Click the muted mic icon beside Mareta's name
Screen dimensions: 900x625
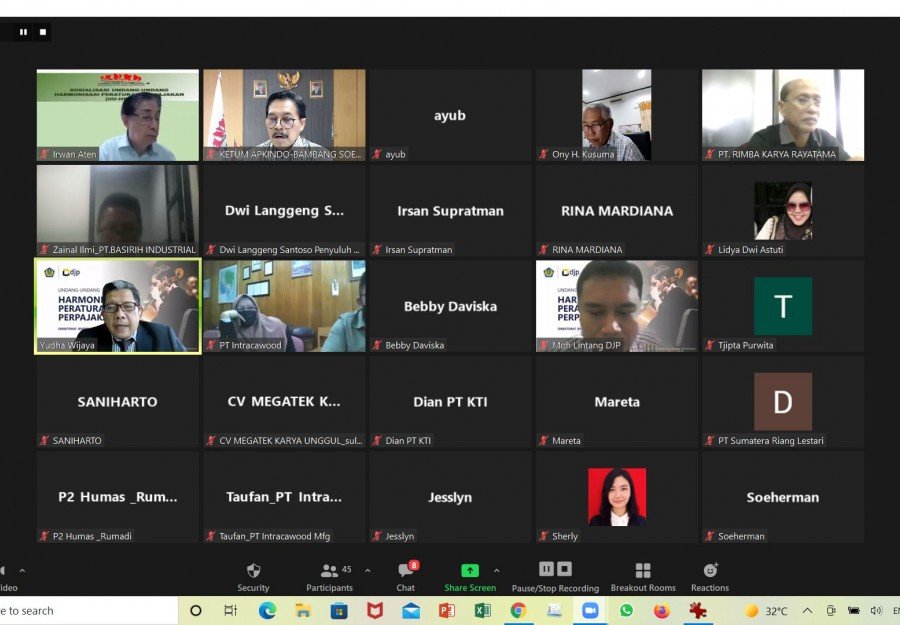[543, 441]
